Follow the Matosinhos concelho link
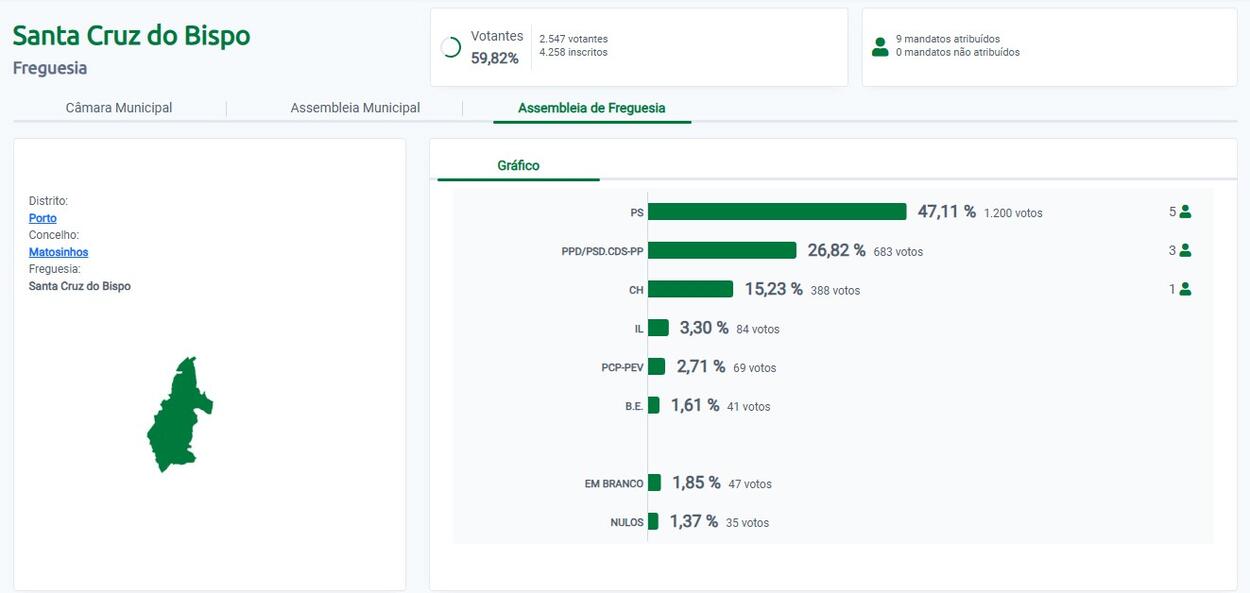The width and height of the screenshot is (1250, 593). [58, 252]
